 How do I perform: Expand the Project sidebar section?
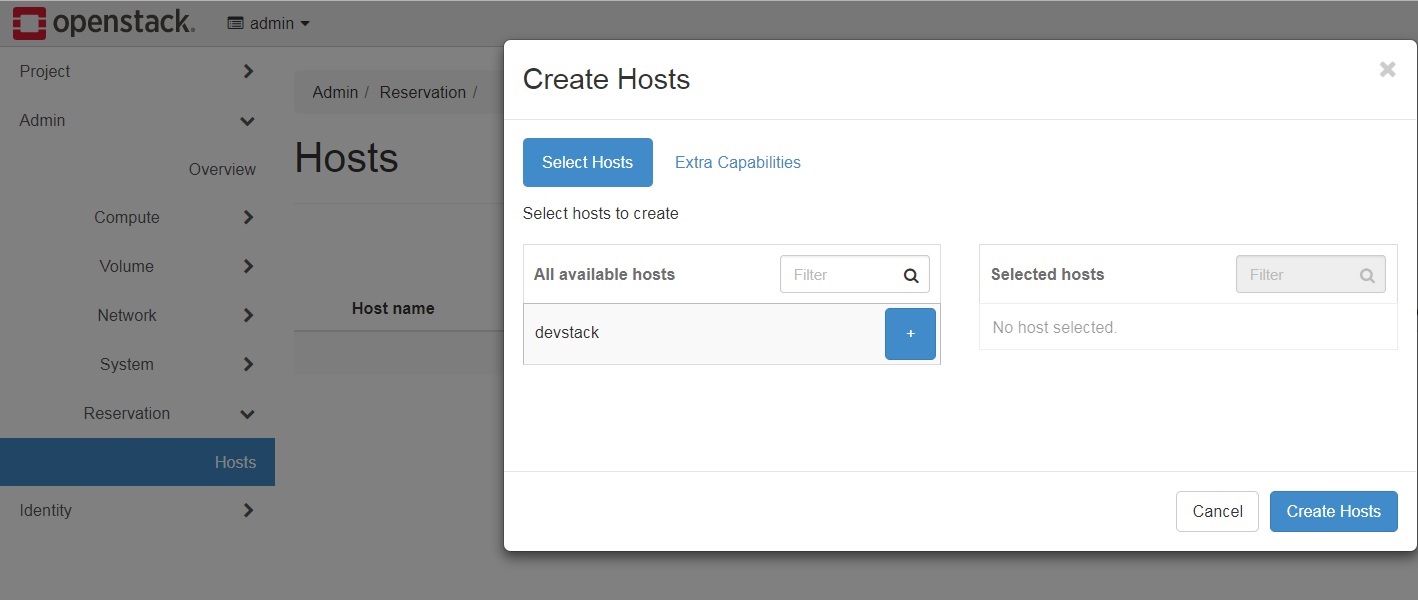(x=248, y=71)
